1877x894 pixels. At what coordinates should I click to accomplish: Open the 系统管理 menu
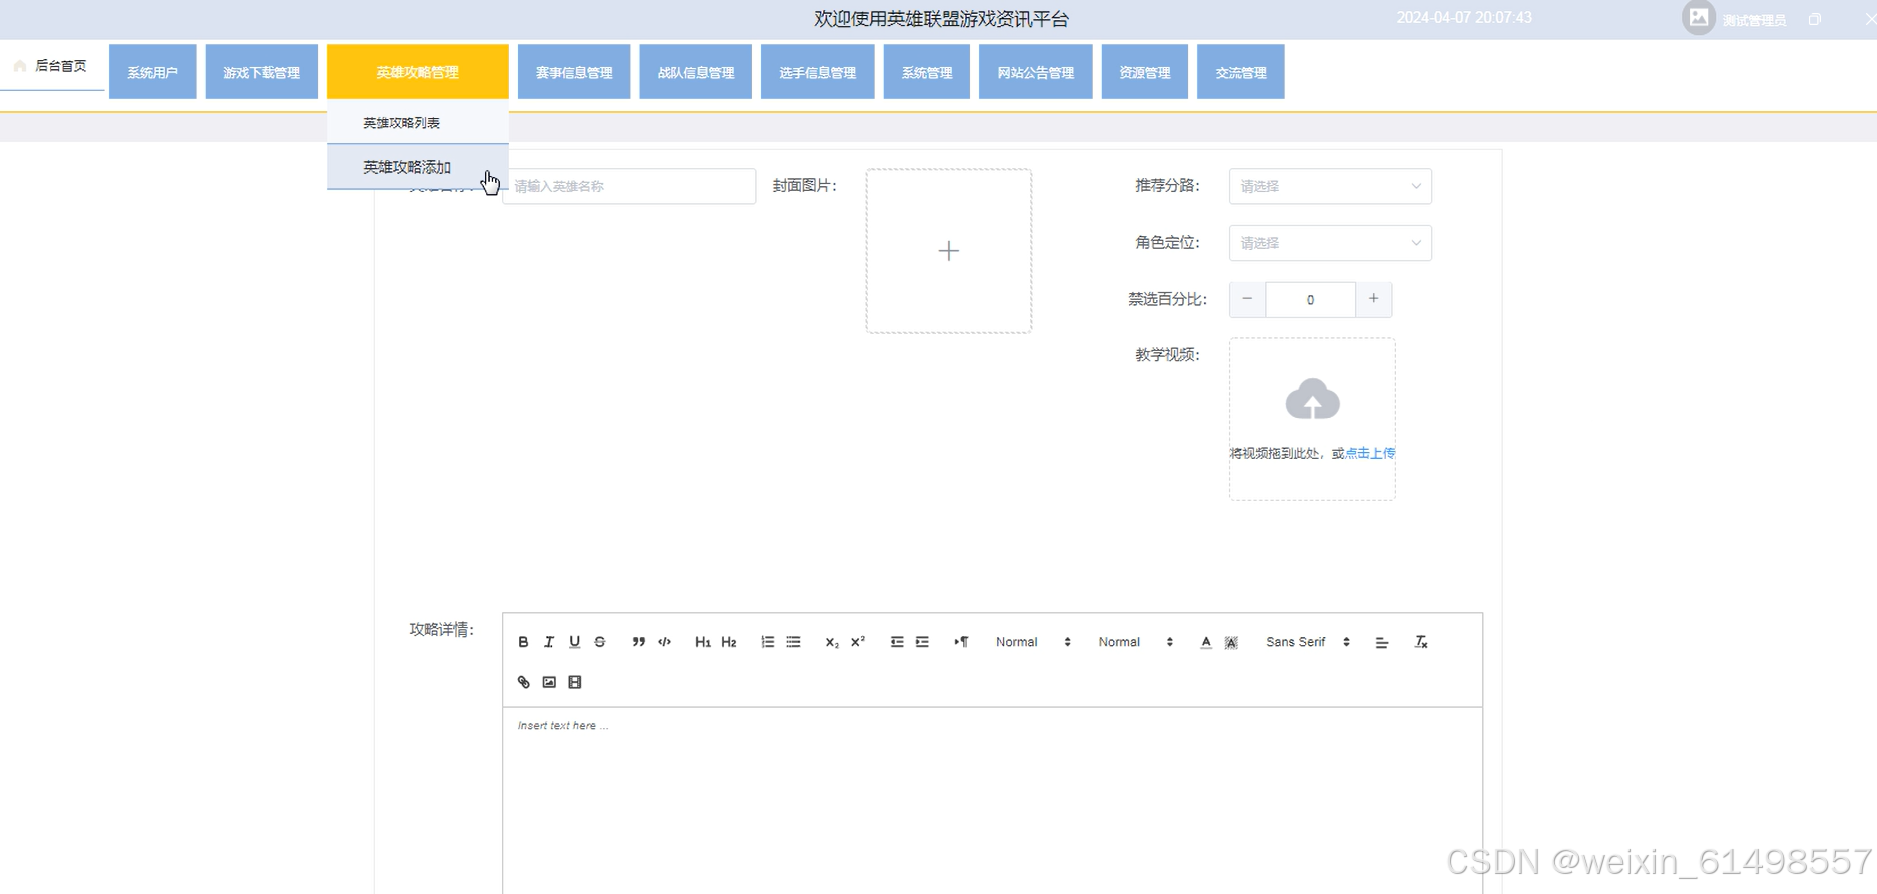coord(927,72)
